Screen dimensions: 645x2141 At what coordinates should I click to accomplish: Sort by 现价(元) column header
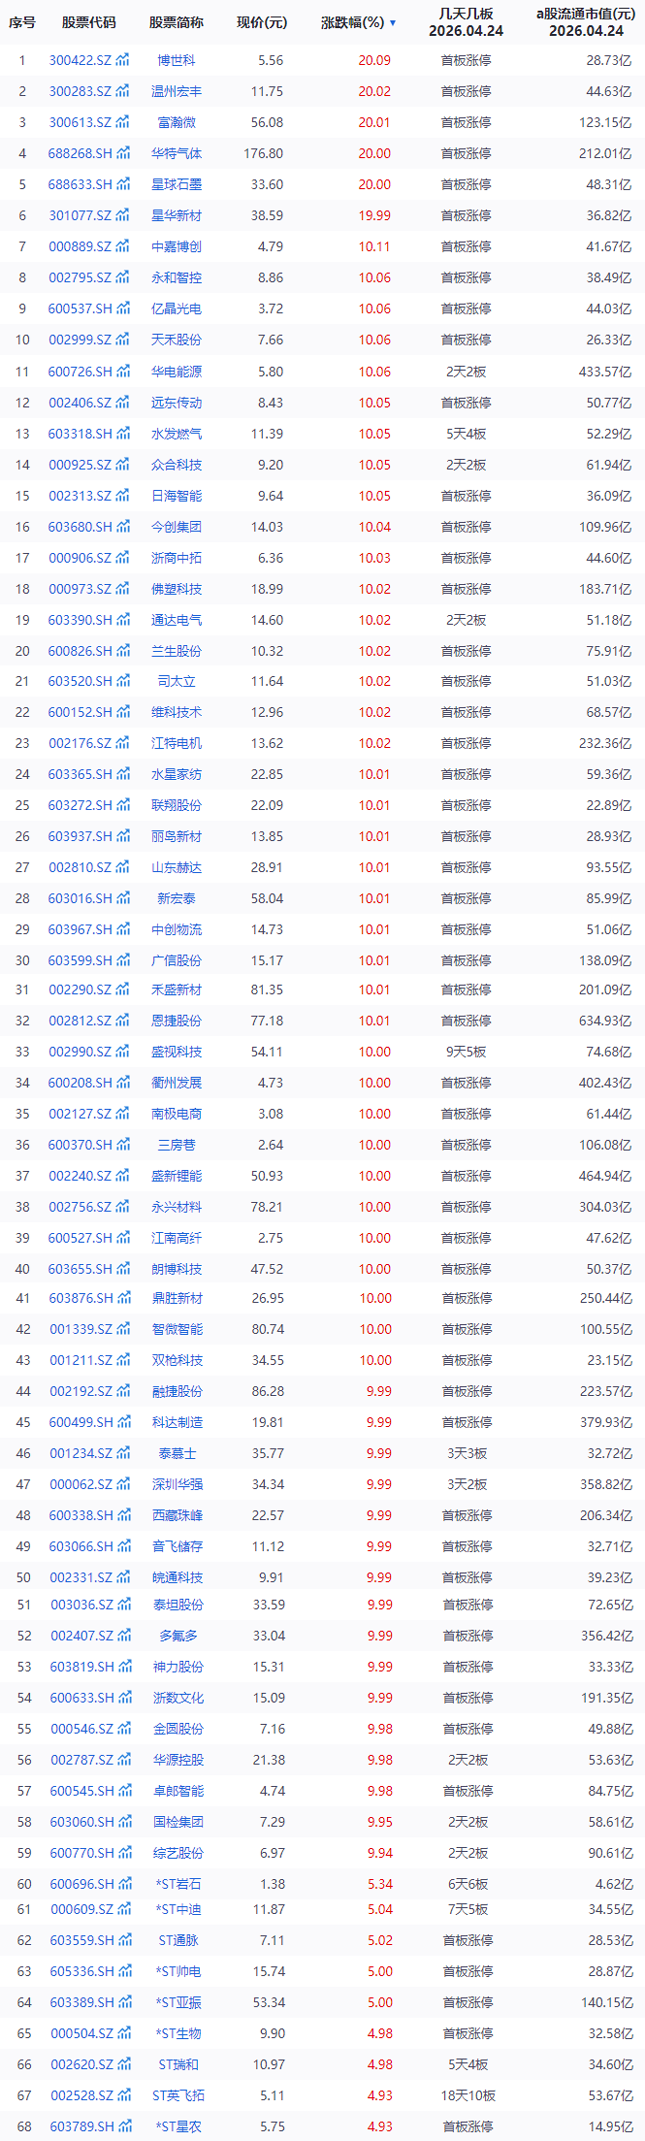coord(261,22)
